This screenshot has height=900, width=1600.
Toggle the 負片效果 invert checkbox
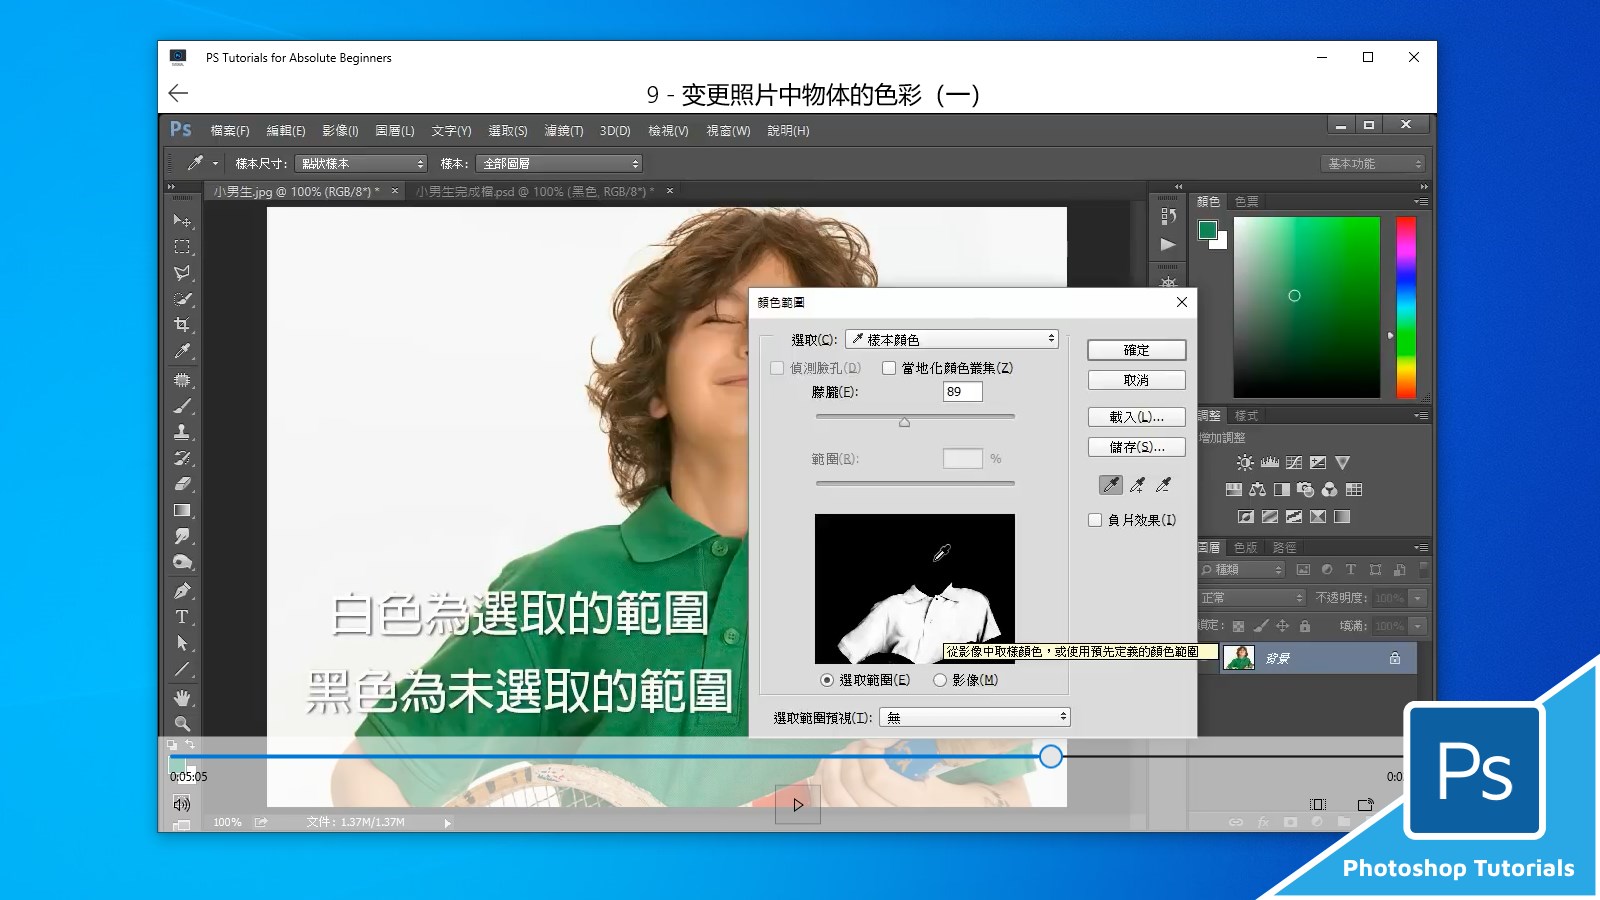[1095, 520]
